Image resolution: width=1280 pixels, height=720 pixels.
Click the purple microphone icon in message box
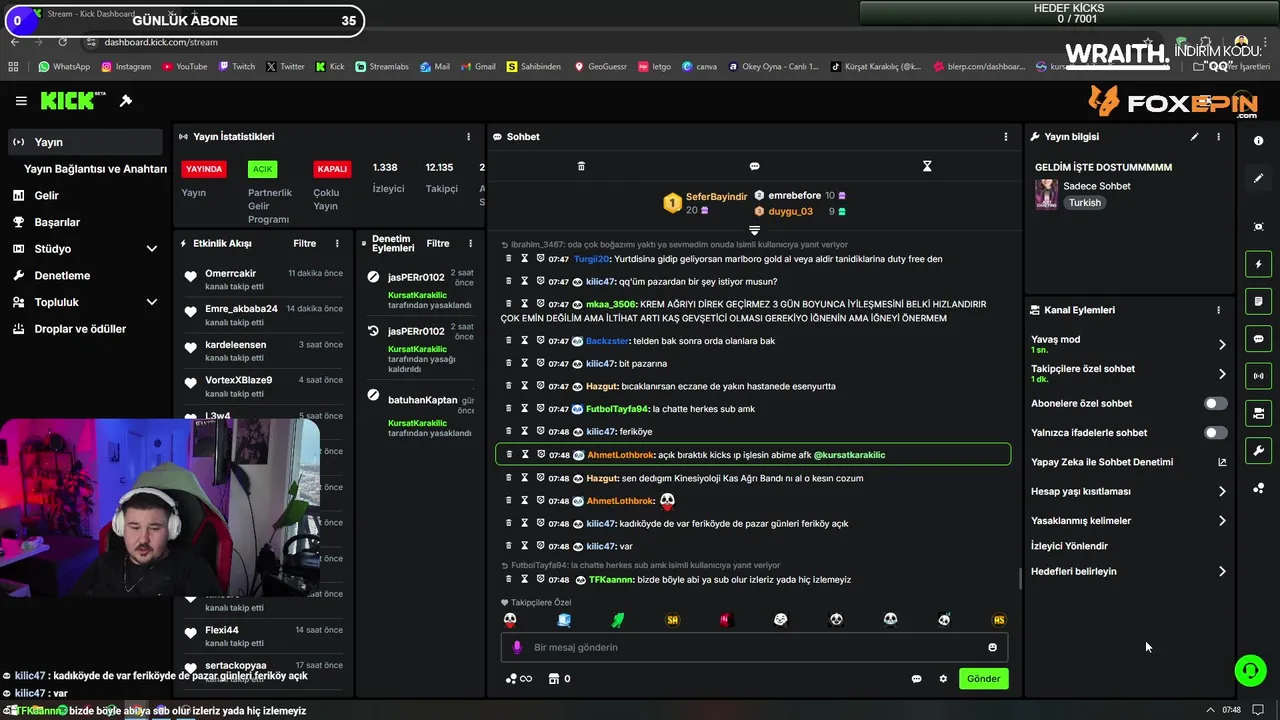517,647
